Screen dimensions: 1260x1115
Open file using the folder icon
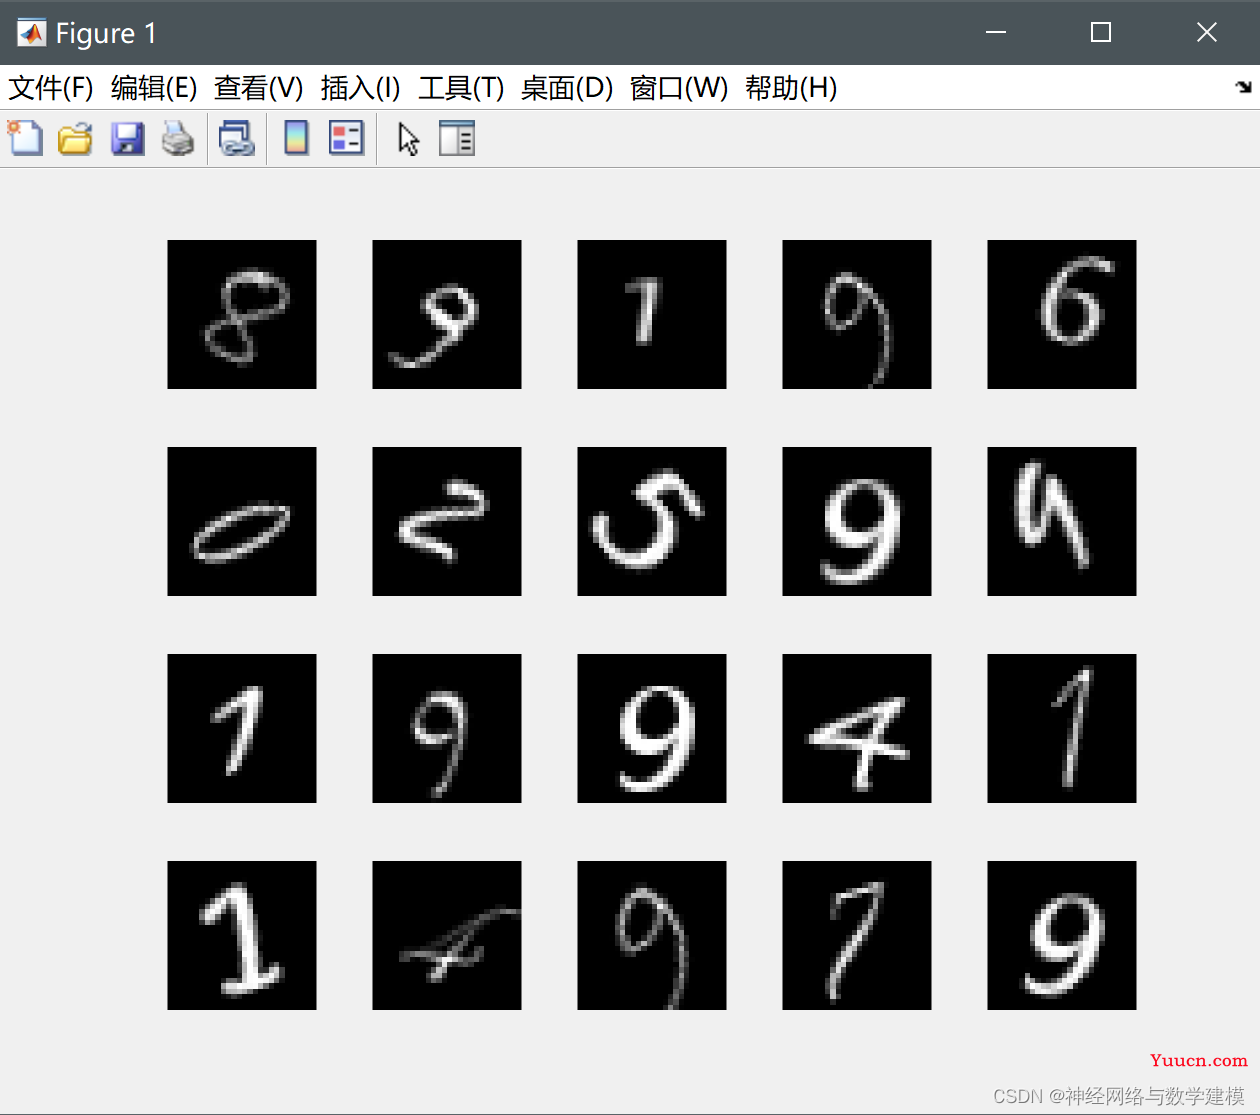[75, 138]
